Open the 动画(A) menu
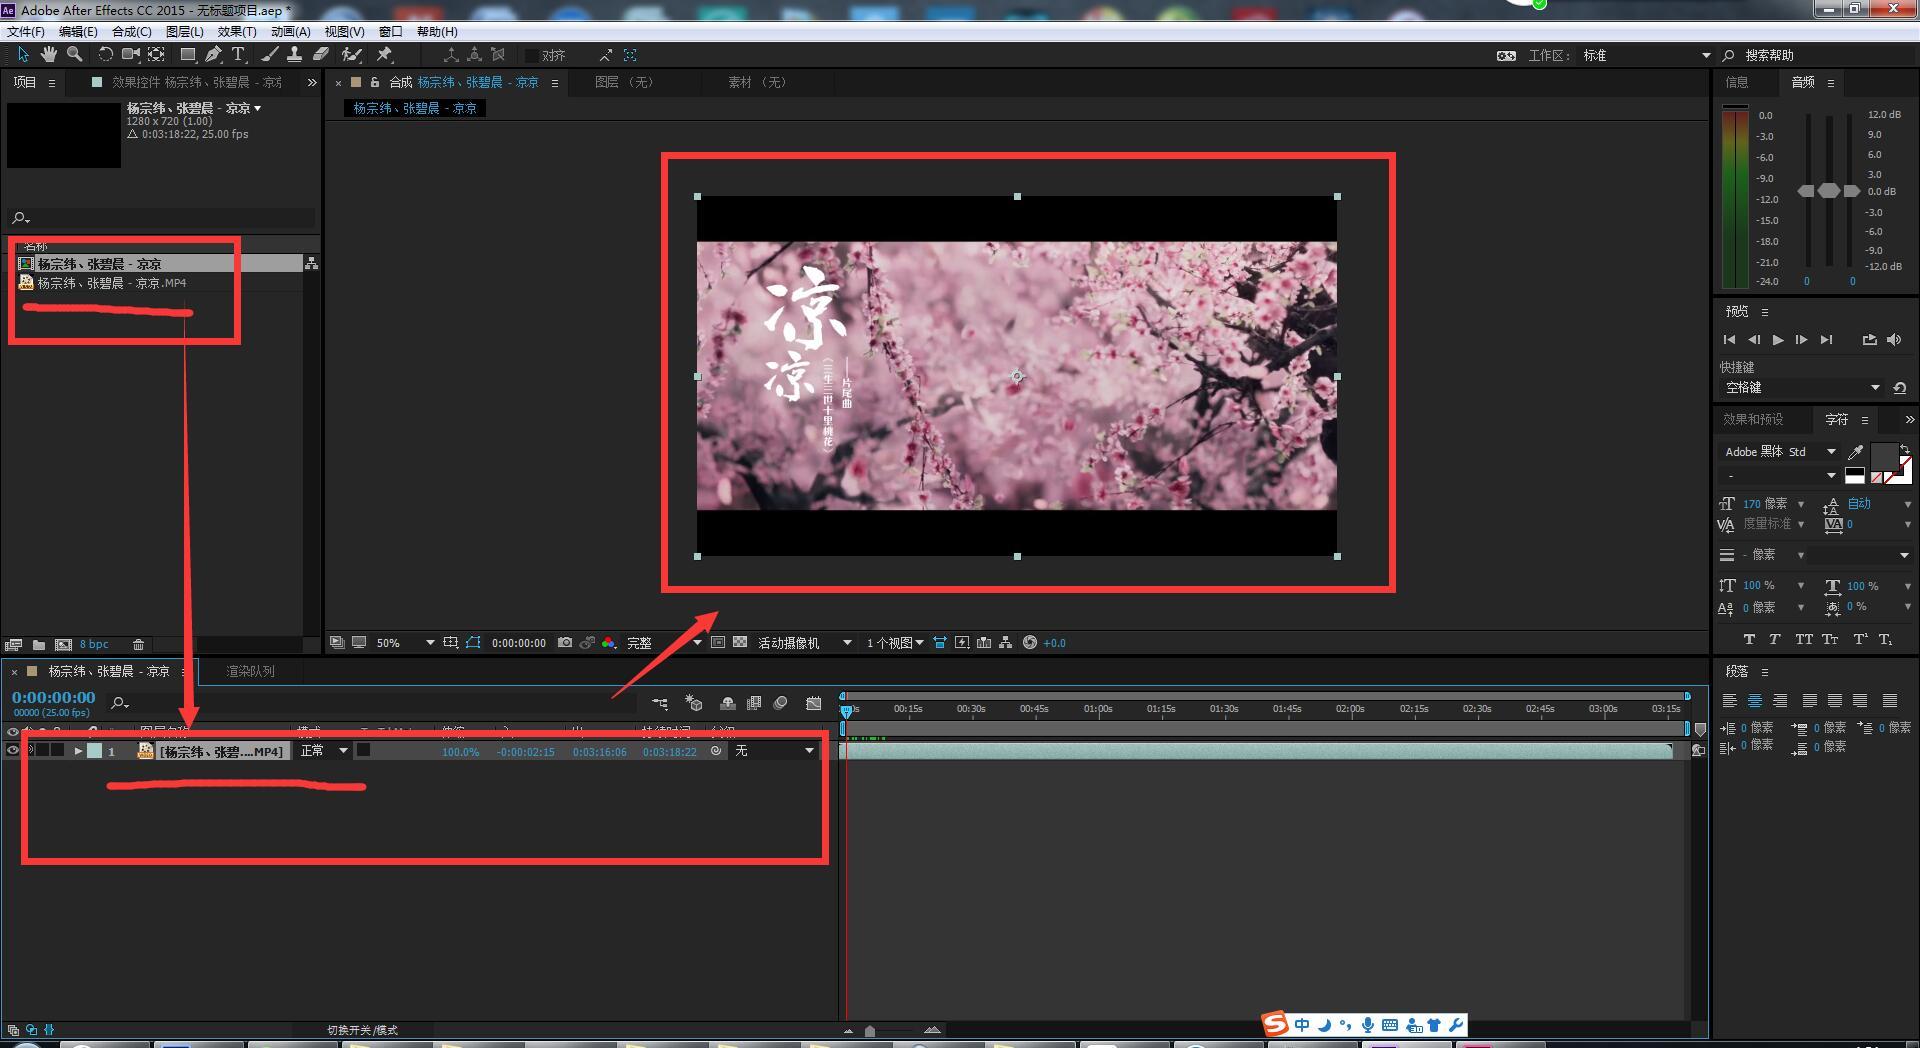Screen dimensions: 1920x1048 (x=290, y=32)
